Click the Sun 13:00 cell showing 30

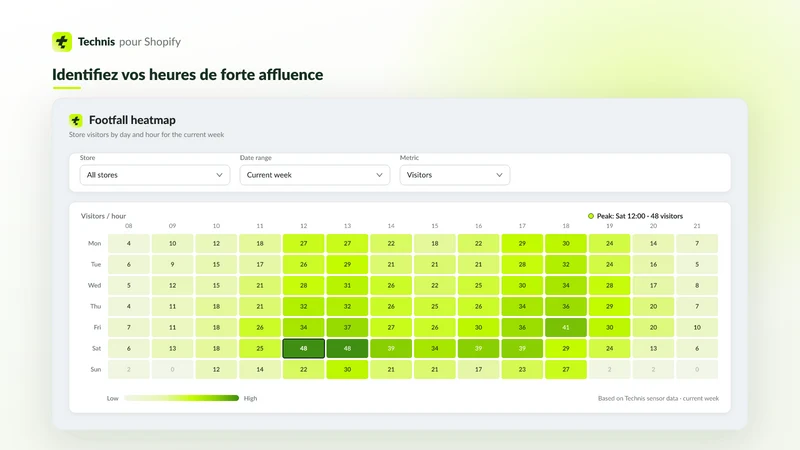pyautogui.click(x=347, y=369)
